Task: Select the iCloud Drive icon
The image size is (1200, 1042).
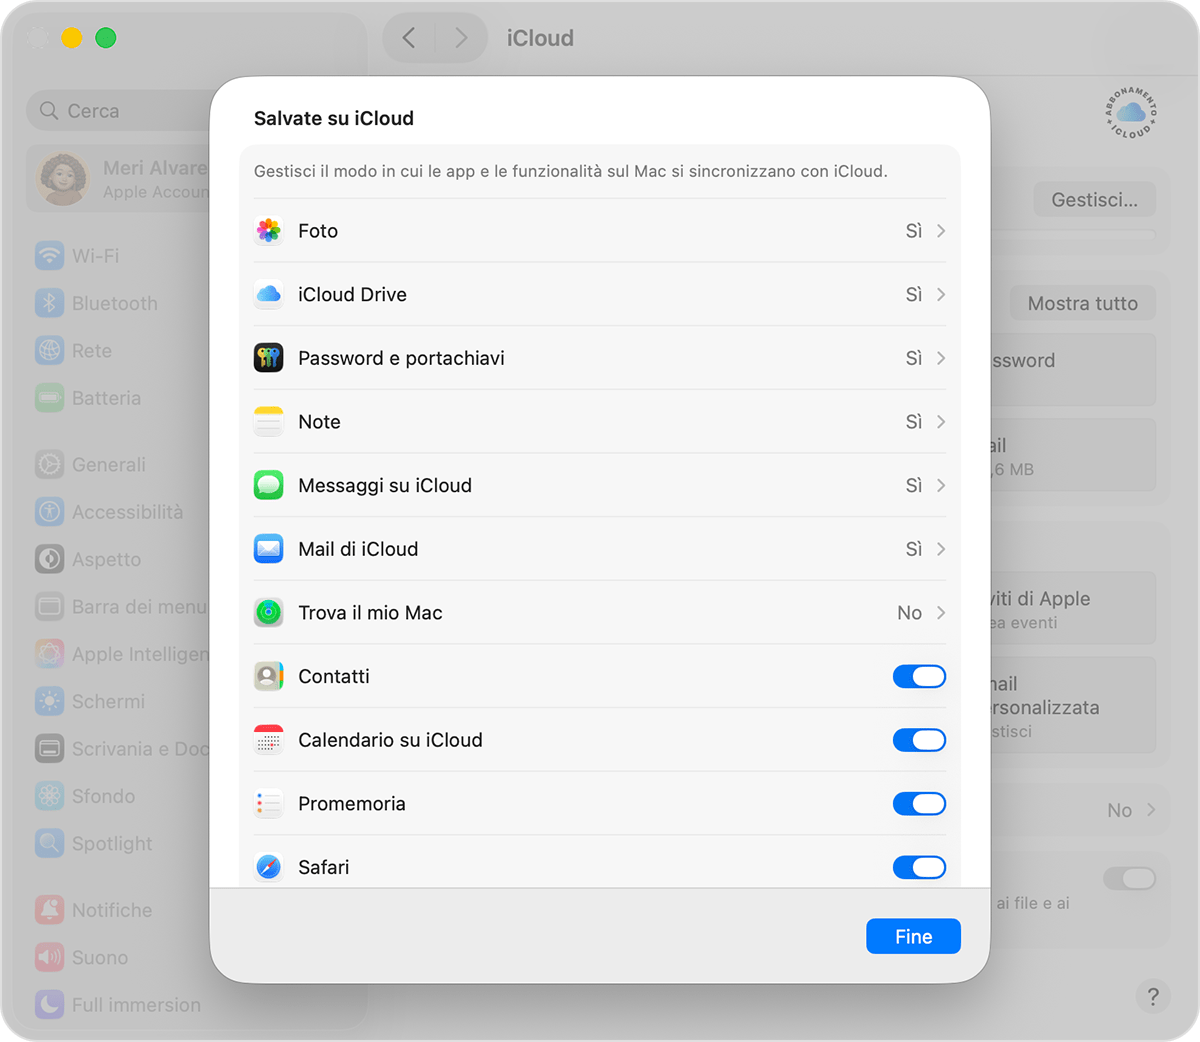Action: [268, 294]
